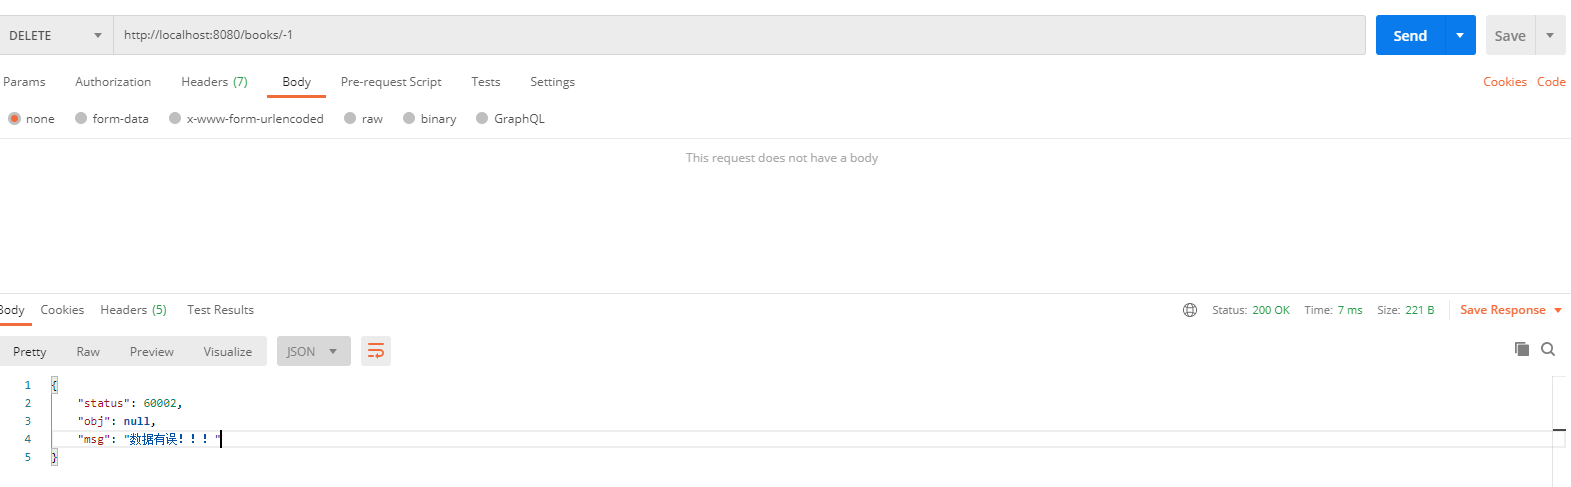Open the response search magnifier icon
Viewport: 1571px width, 487px height.
(x=1548, y=349)
